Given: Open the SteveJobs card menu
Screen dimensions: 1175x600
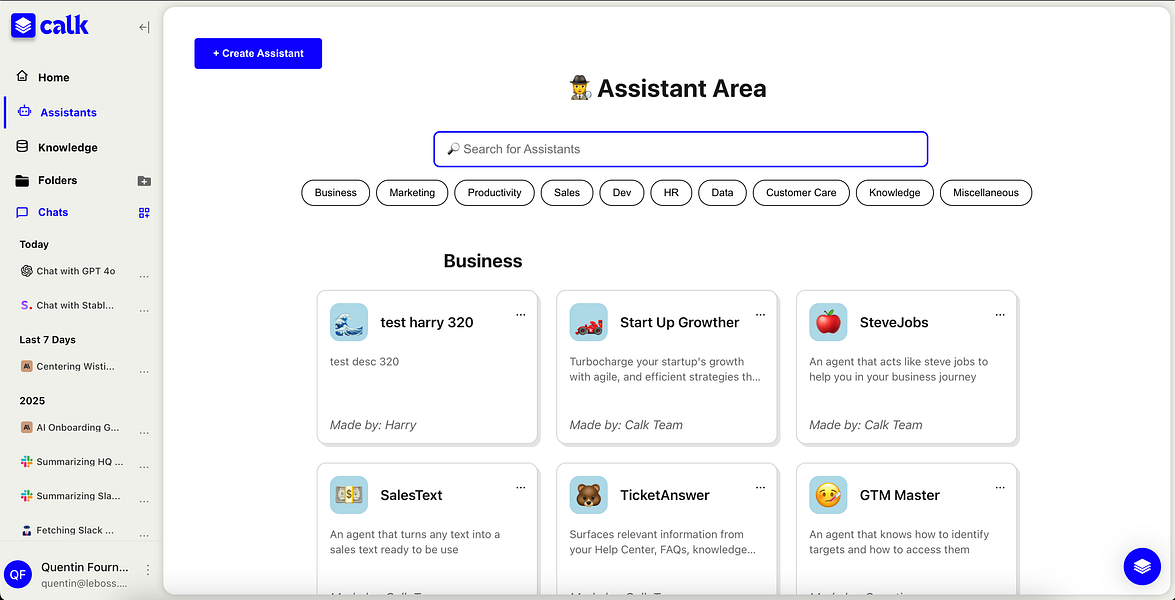Looking at the screenshot, I should tap(1000, 315).
